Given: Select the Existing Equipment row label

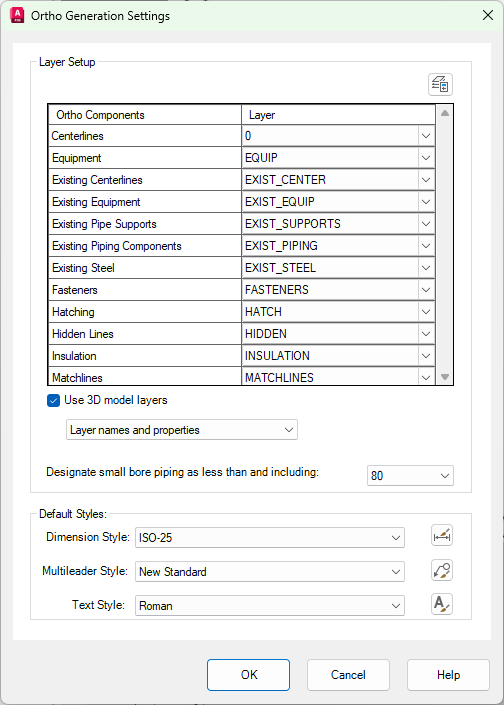Looking at the screenshot, I should (x=96, y=202).
